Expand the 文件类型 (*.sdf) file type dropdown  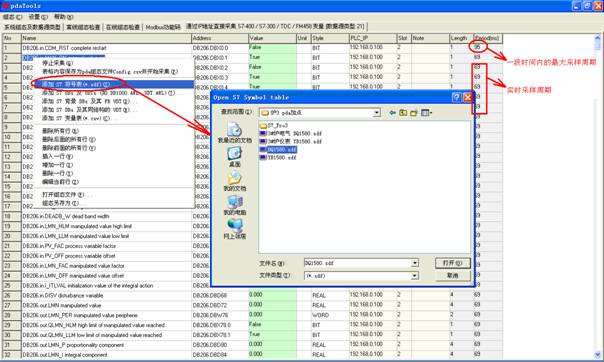[x=414, y=276]
